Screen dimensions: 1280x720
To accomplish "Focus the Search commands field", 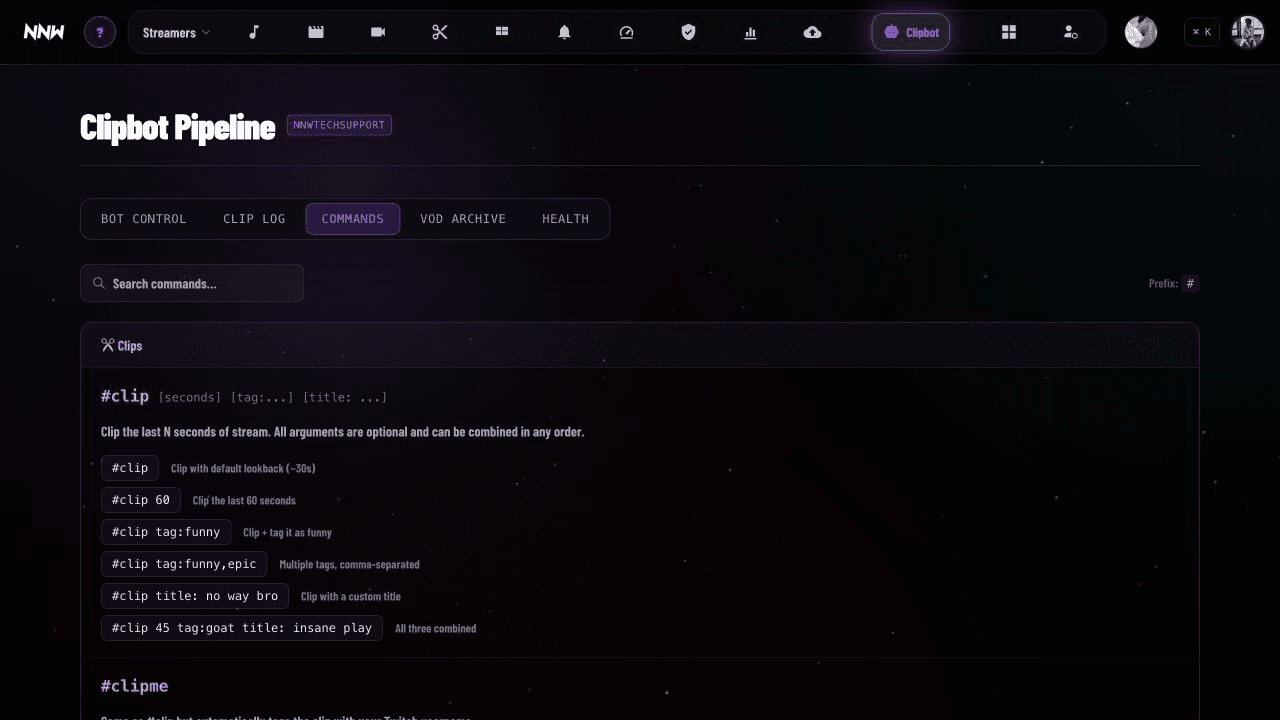I will [192, 283].
